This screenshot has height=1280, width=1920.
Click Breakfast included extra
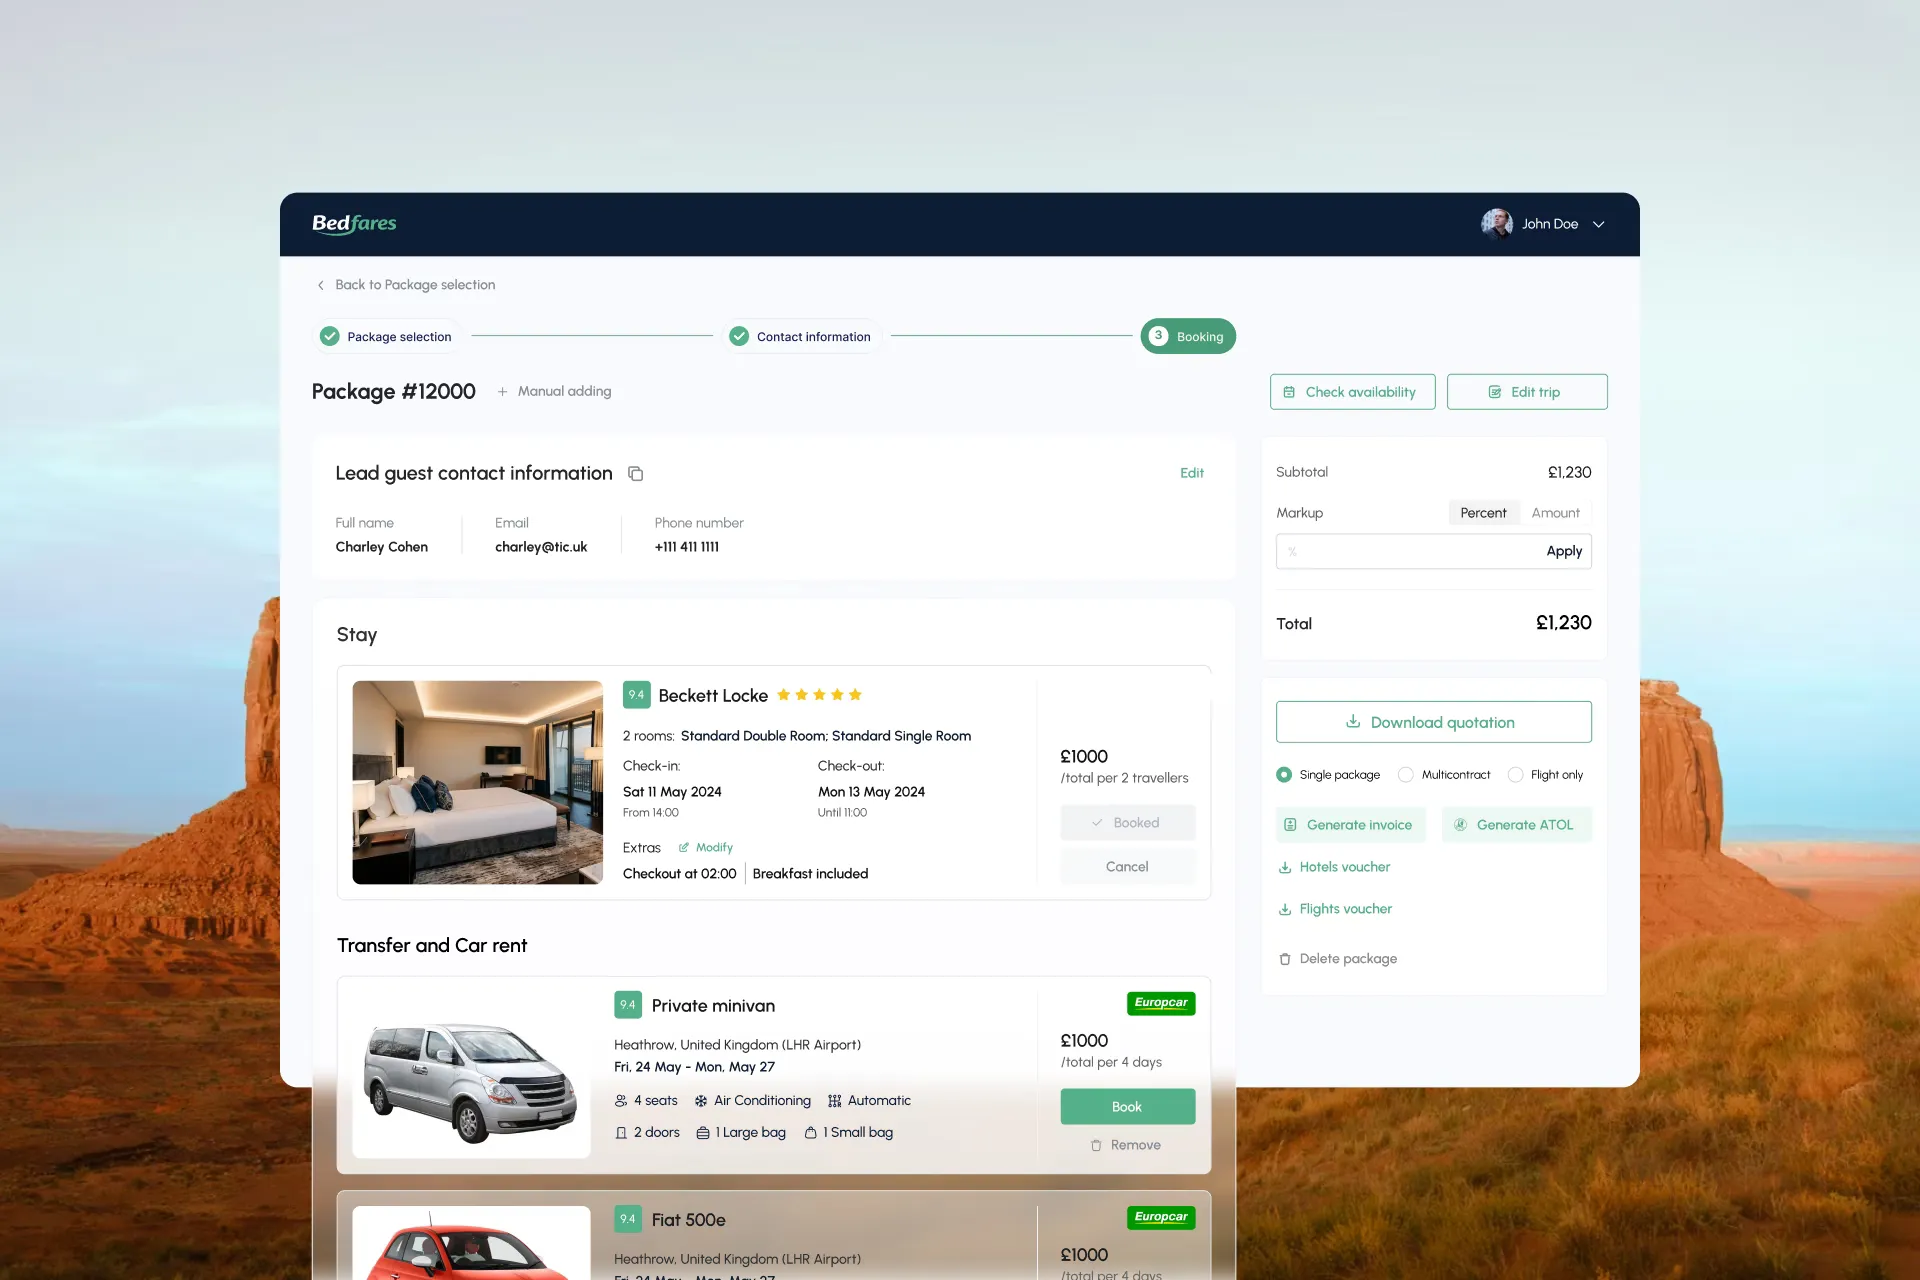[x=810, y=874]
